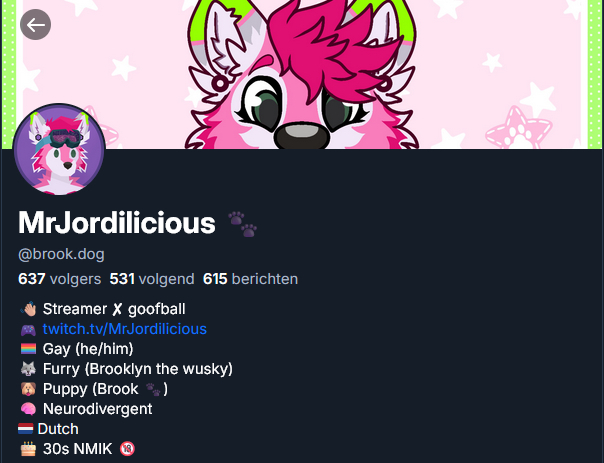604x463 pixels.
Task: Click the rainbow pride flag emoji
Action: (x=28, y=349)
